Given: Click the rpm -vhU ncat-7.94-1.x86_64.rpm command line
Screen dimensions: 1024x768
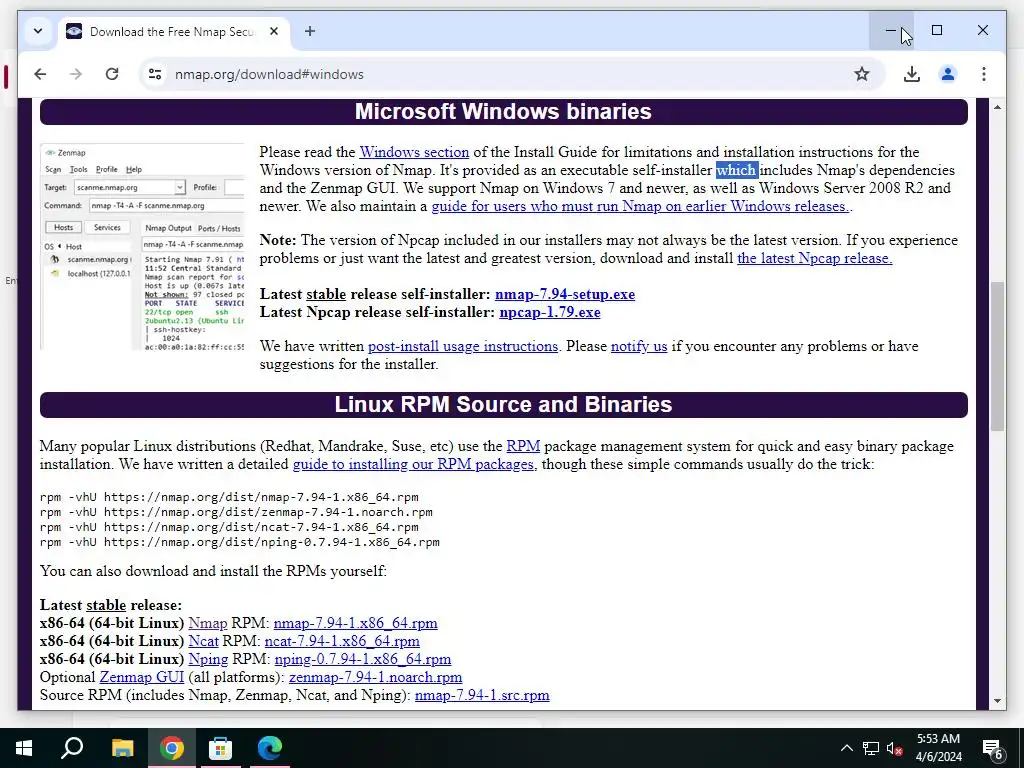Looking at the screenshot, I should point(229,528).
